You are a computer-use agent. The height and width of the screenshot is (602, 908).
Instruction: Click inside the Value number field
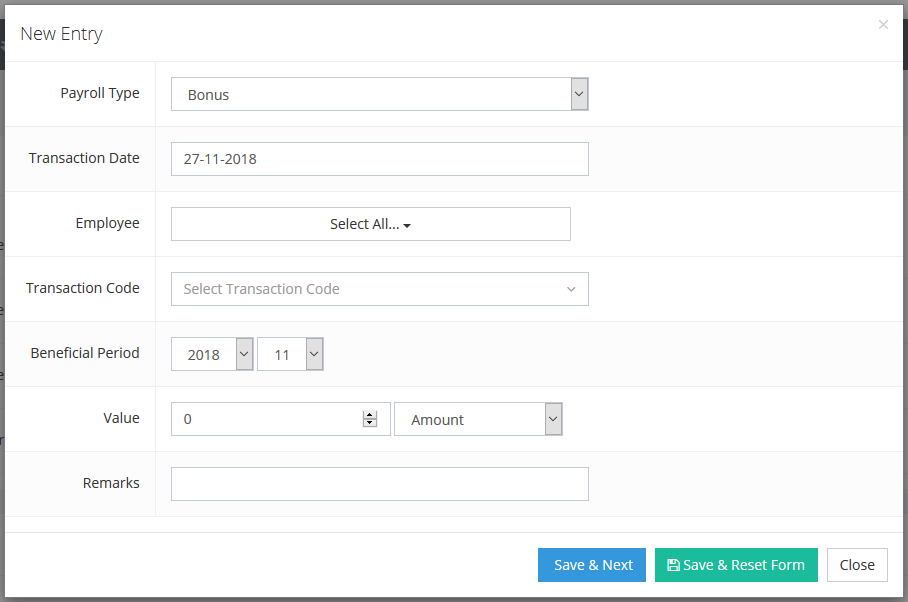click(265, 420)
